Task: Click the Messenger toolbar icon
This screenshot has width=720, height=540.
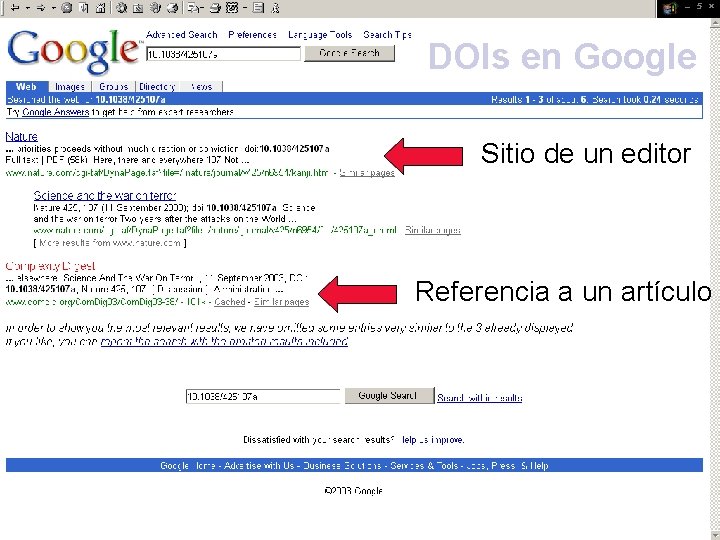Action: [x=276, y=7]
